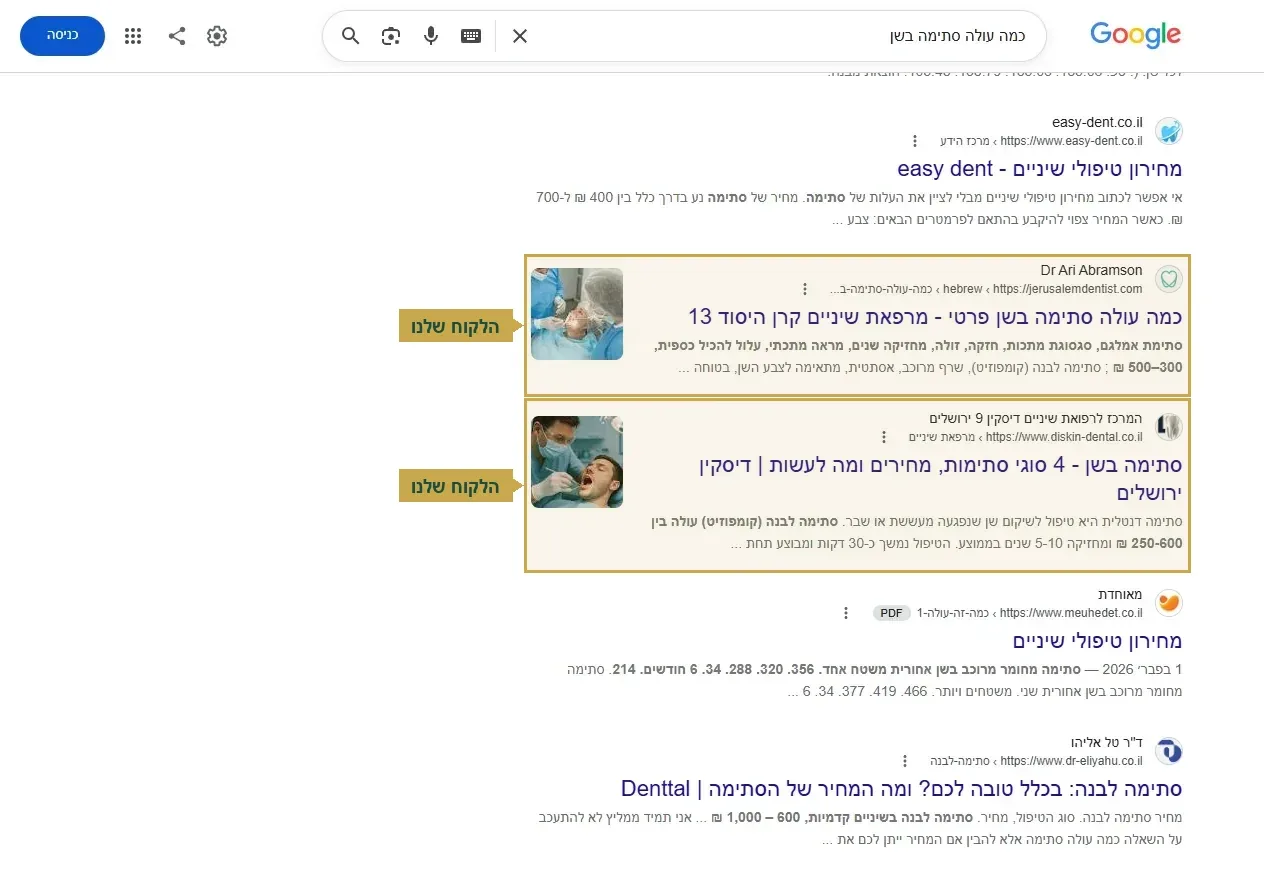The height and width of the screenshot is (880, 1264).
Task: Click the easy-dent favicon icon
Action: click(1168, 131)
